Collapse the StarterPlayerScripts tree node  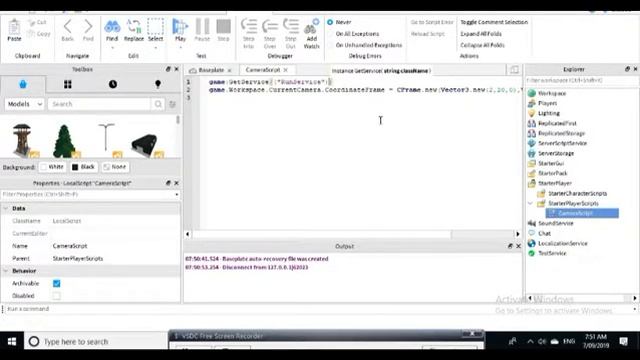click(530, 203)
